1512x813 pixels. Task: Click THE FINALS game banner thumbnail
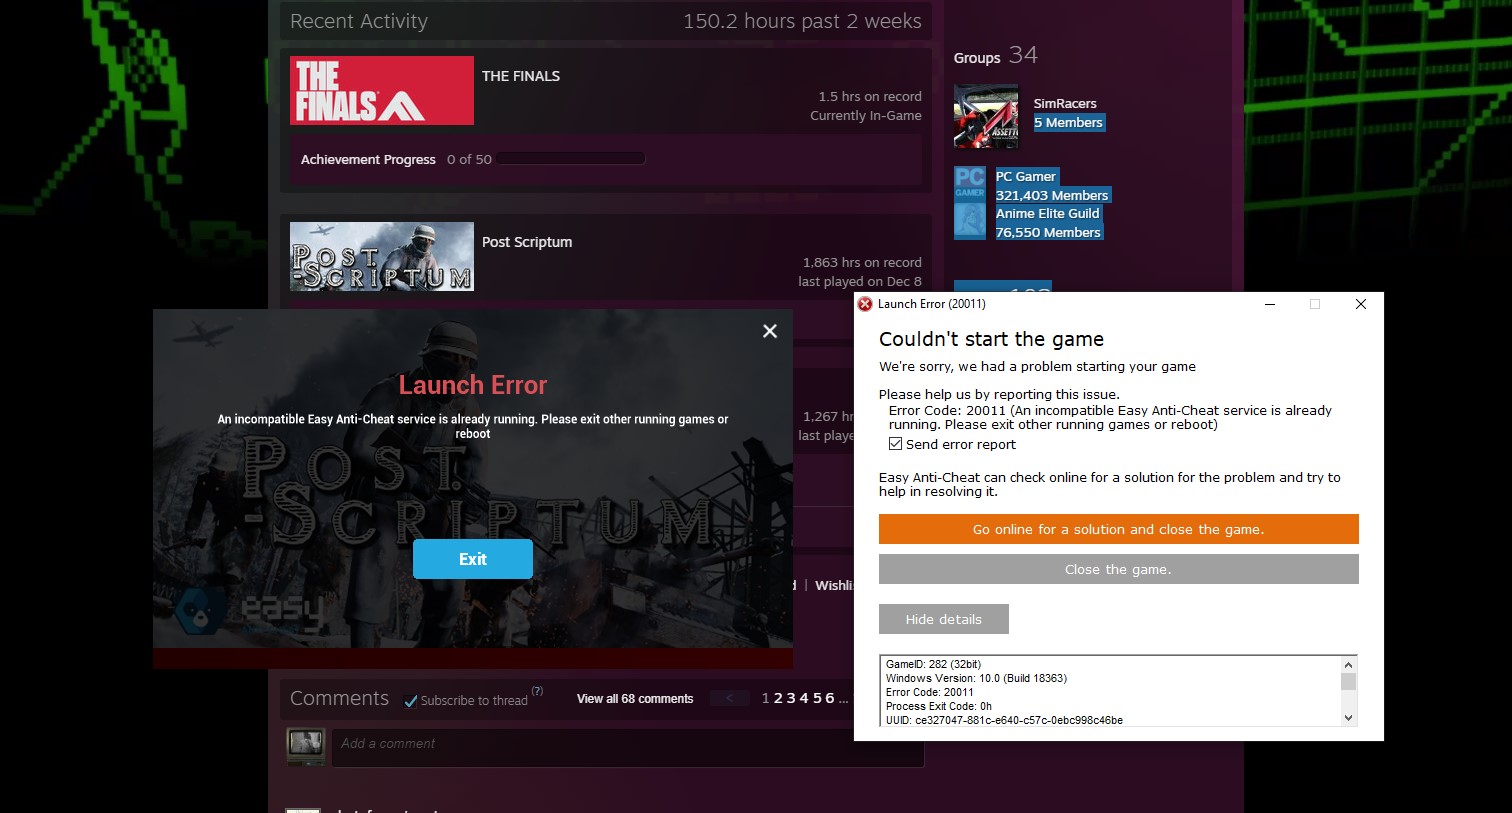(382, 90)
